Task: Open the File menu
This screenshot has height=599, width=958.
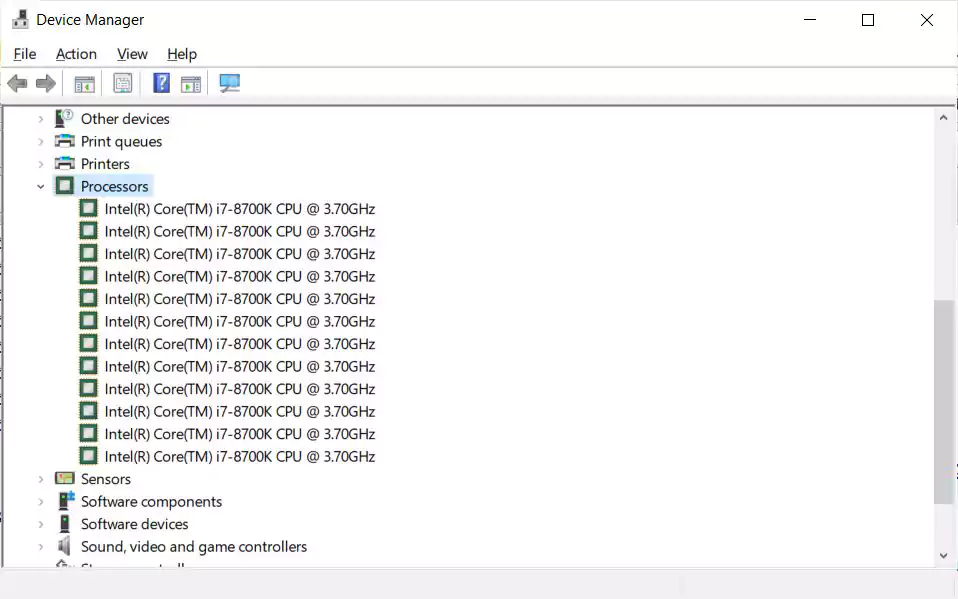Action: click(x=24, y=54)
